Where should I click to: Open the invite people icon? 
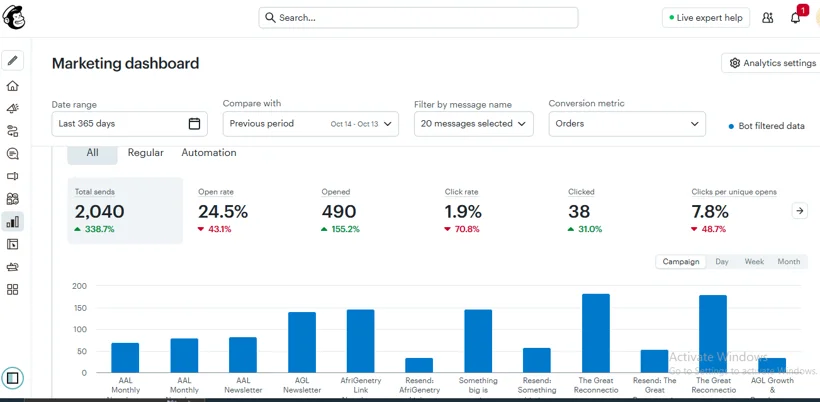pyautogui.click(x=768, y=18)
